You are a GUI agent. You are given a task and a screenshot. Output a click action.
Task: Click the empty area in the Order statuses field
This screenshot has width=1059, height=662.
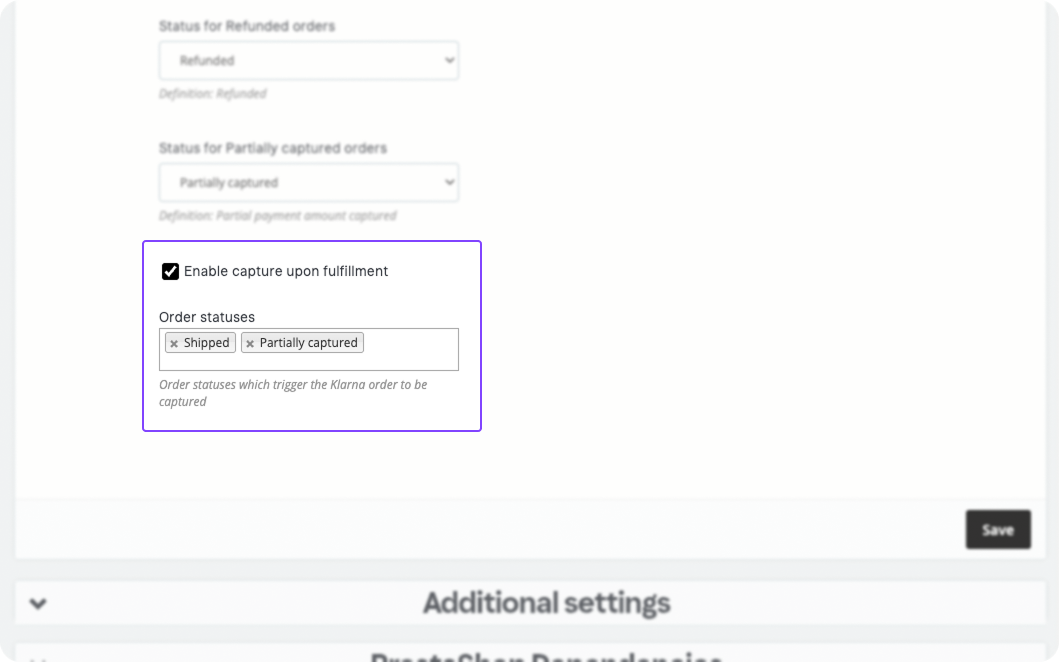(410, 349)
